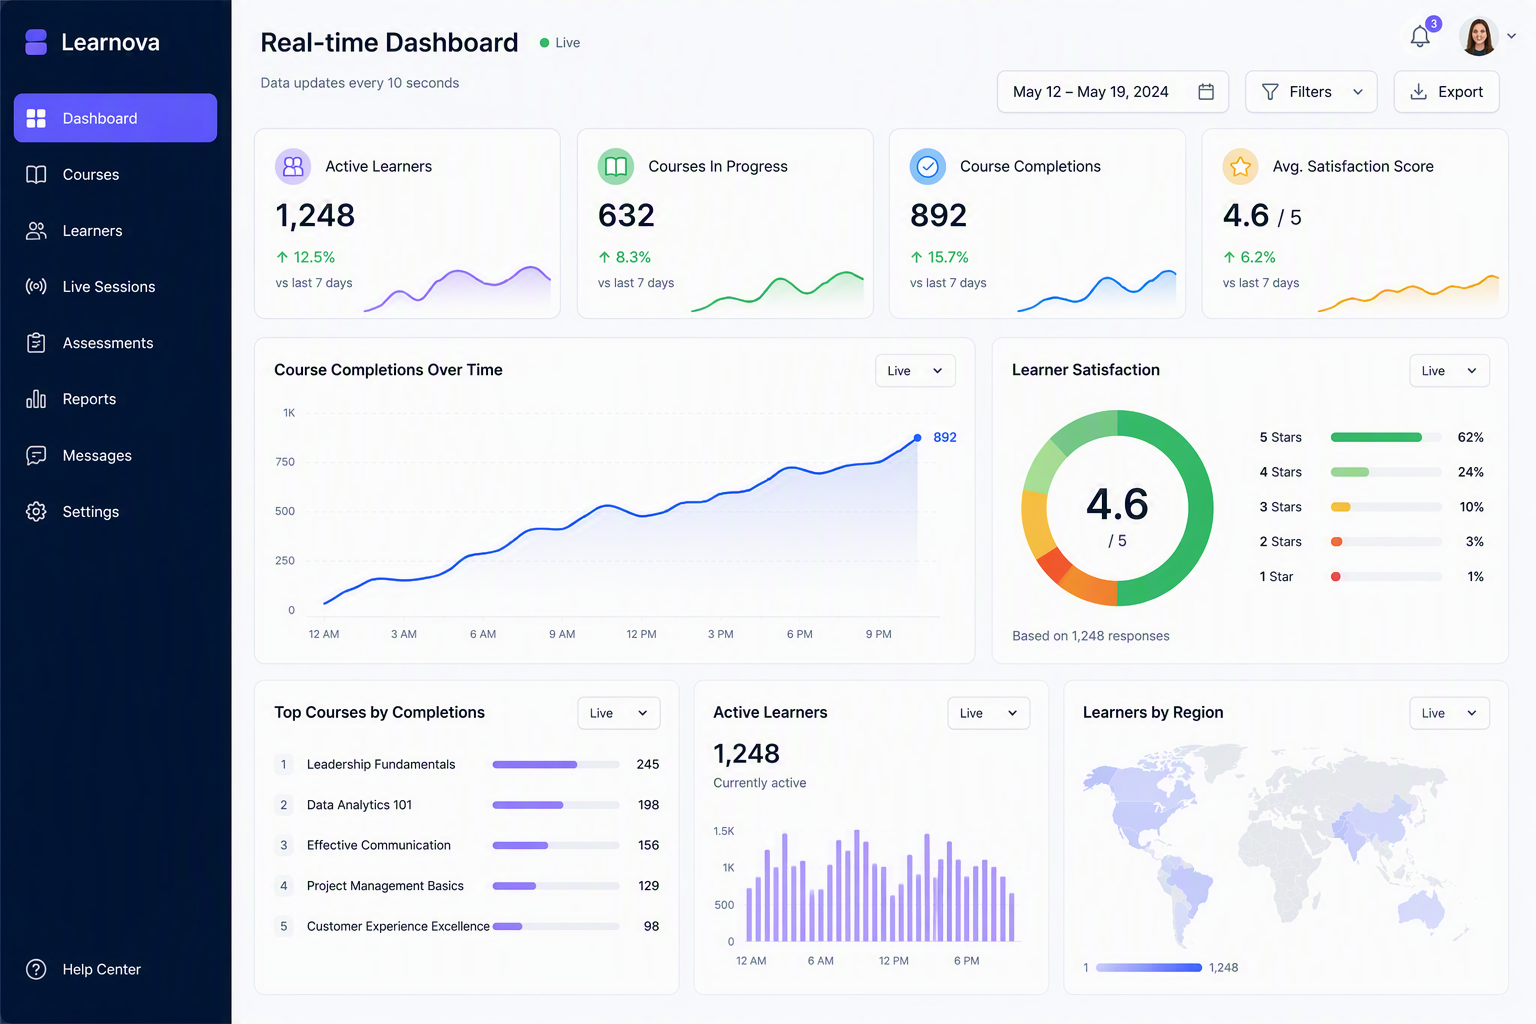The image size is (1536, 1024).
Task: Click the 5 Stars progress bar
Action: (1386, 437)
